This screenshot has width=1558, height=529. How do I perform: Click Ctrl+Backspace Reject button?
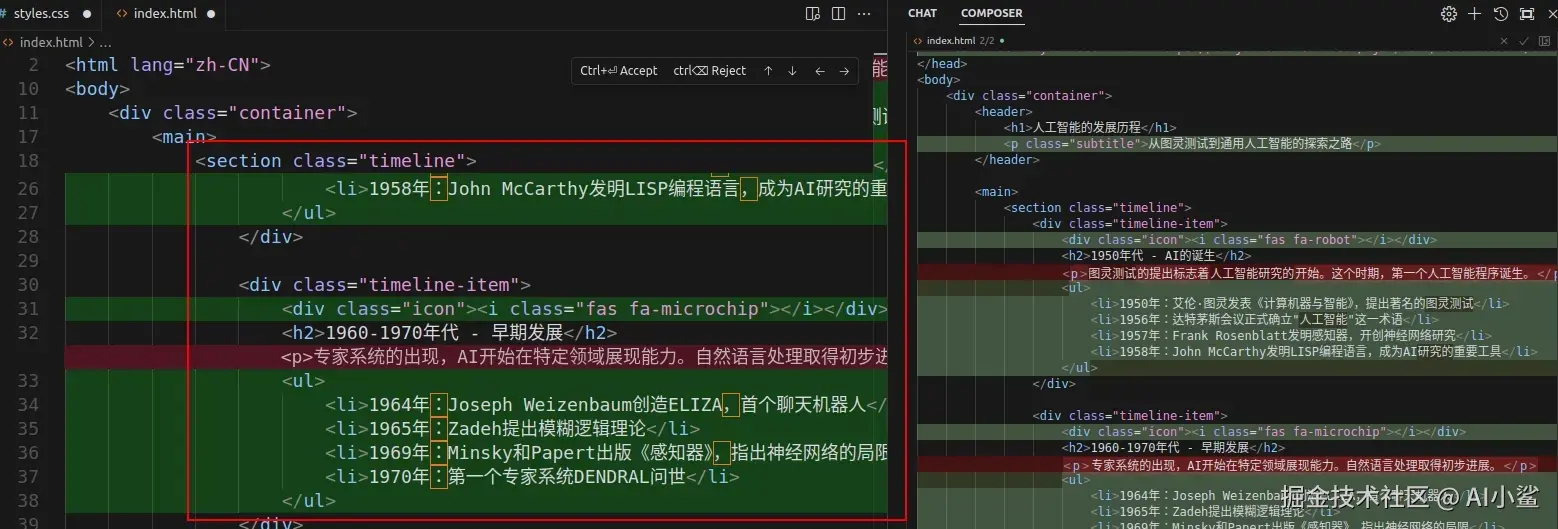pyautogui.click(x=710, y=71)
